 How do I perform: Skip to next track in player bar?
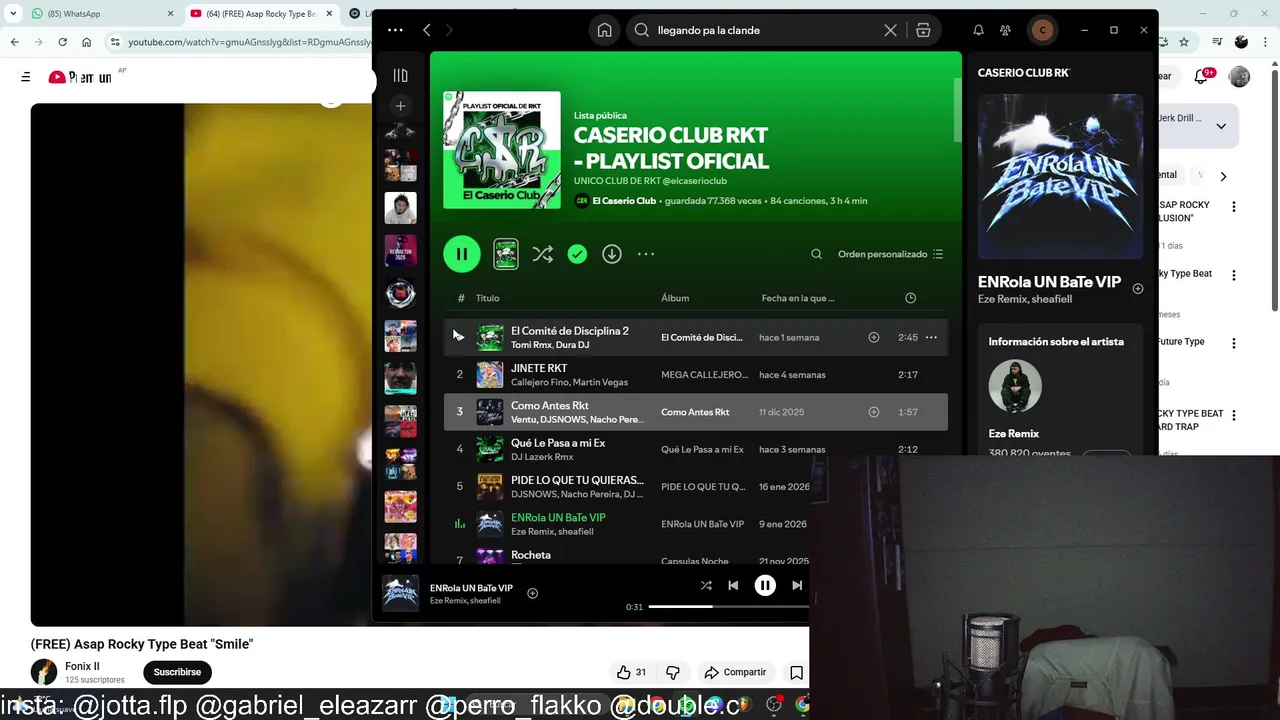(x=797, y=586)
